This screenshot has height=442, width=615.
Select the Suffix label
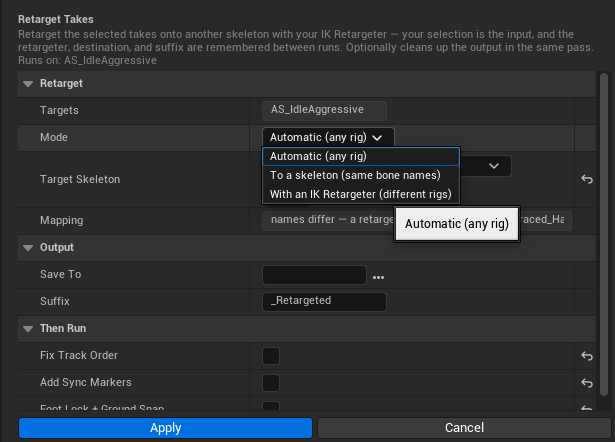coord(55,302)
